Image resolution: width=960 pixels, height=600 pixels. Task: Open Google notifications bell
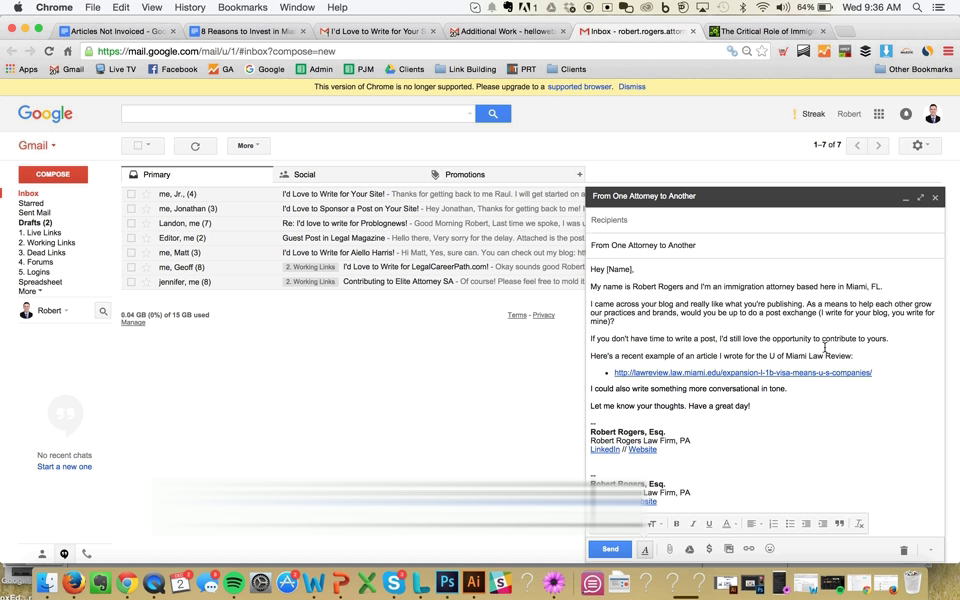tap(906, 114)
